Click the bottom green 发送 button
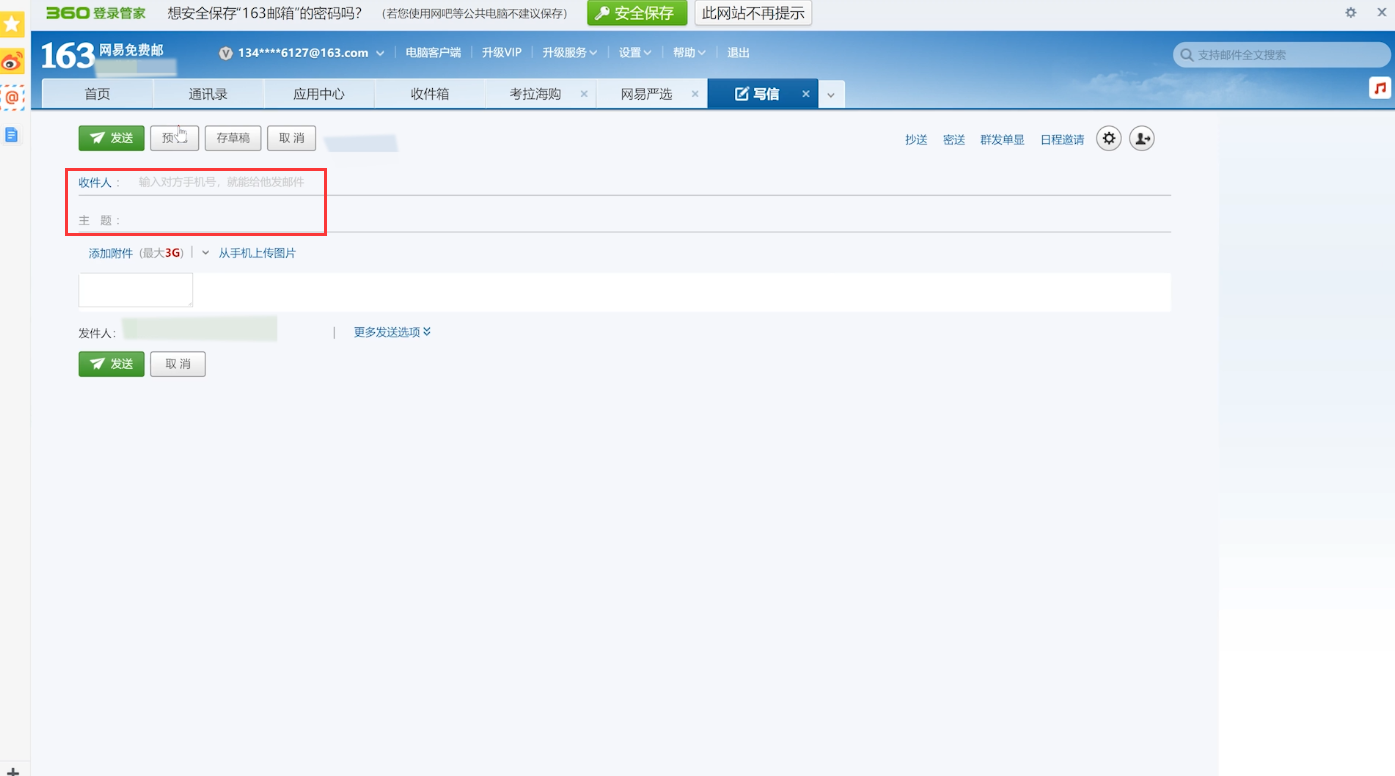The image size is (1395, 776). coord(112,364)
